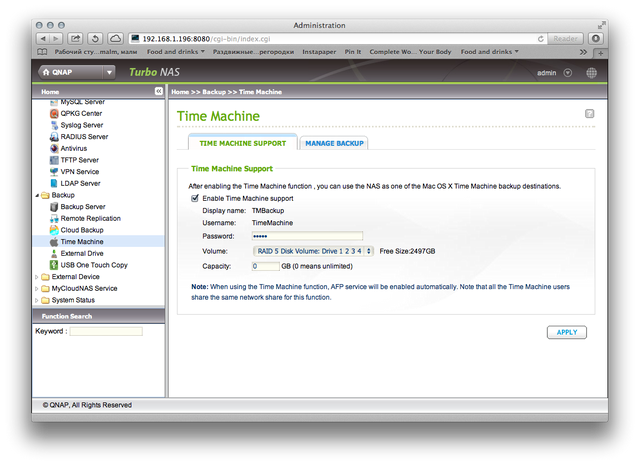This screenshot has height=466, width=640.
Task: Open the help icon for Time Machine
Action: point(589,113)
